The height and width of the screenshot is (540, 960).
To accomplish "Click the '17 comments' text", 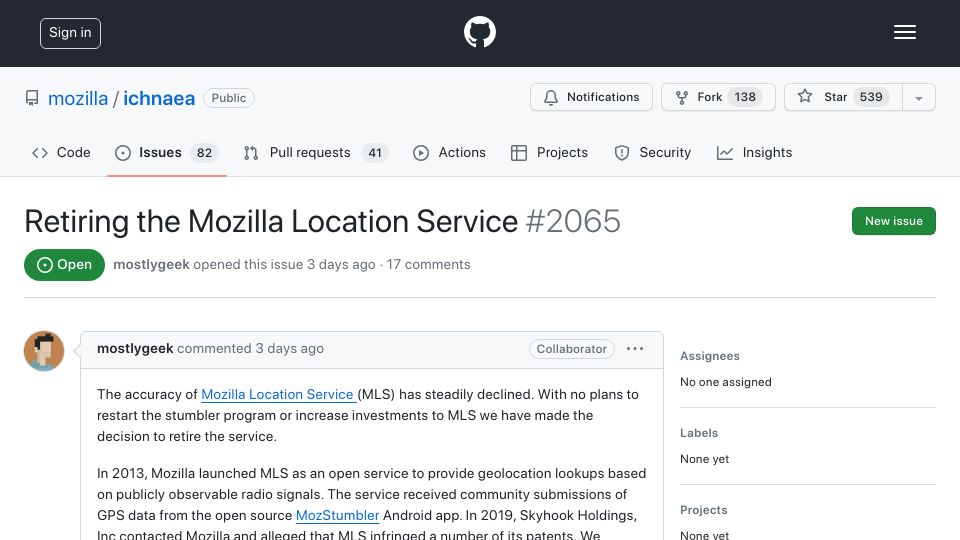I will point(429,264).
